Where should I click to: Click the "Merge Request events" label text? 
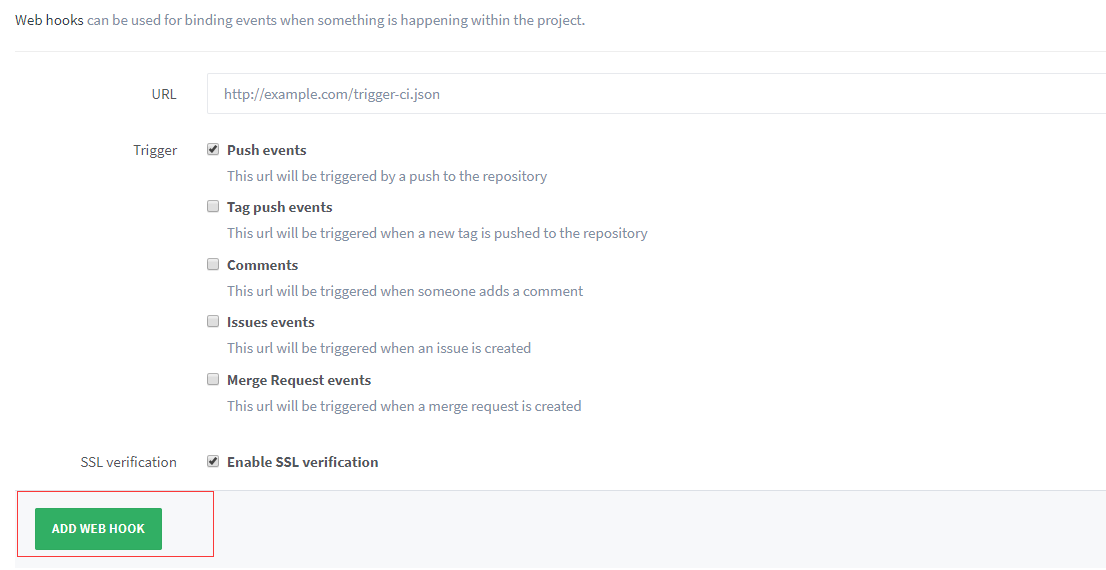pyautogui.click(x=298, y=380)
